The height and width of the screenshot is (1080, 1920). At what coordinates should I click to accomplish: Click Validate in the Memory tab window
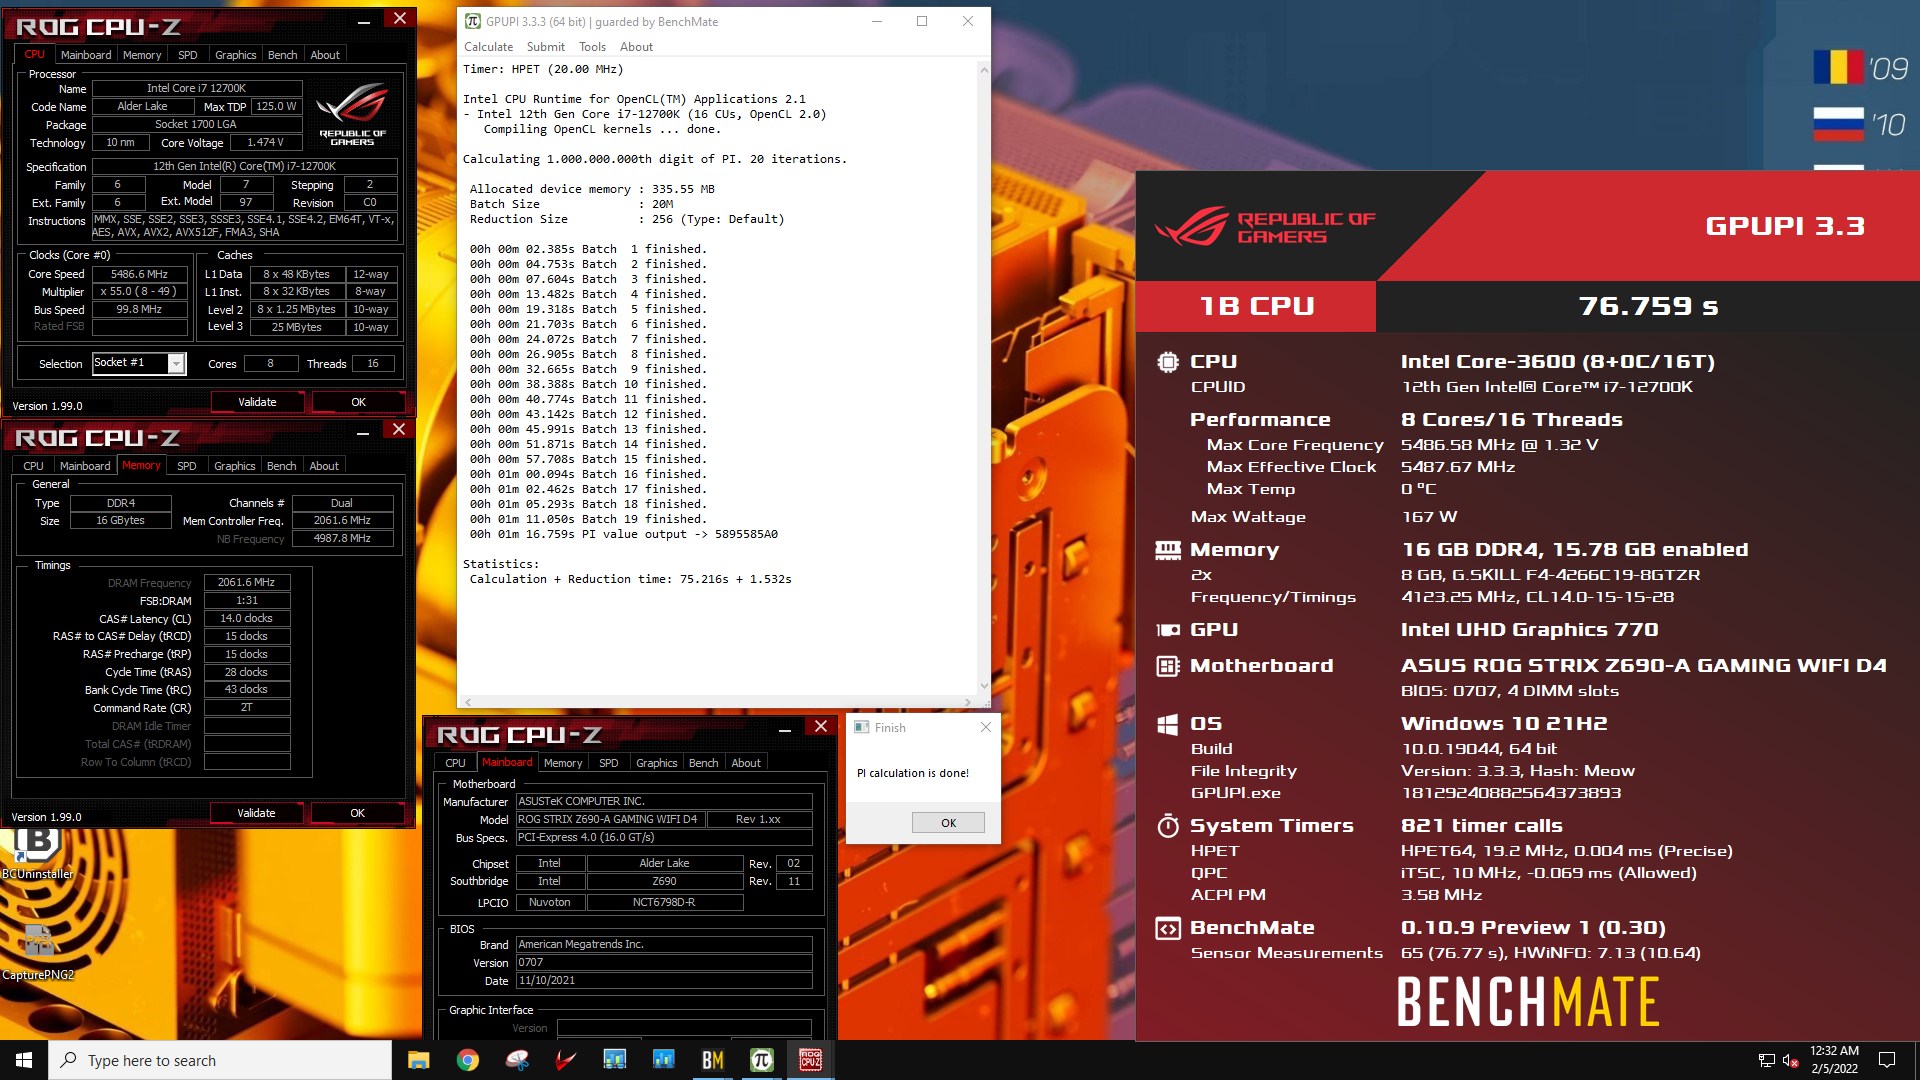pyautogui.click(x=256, y=813)
